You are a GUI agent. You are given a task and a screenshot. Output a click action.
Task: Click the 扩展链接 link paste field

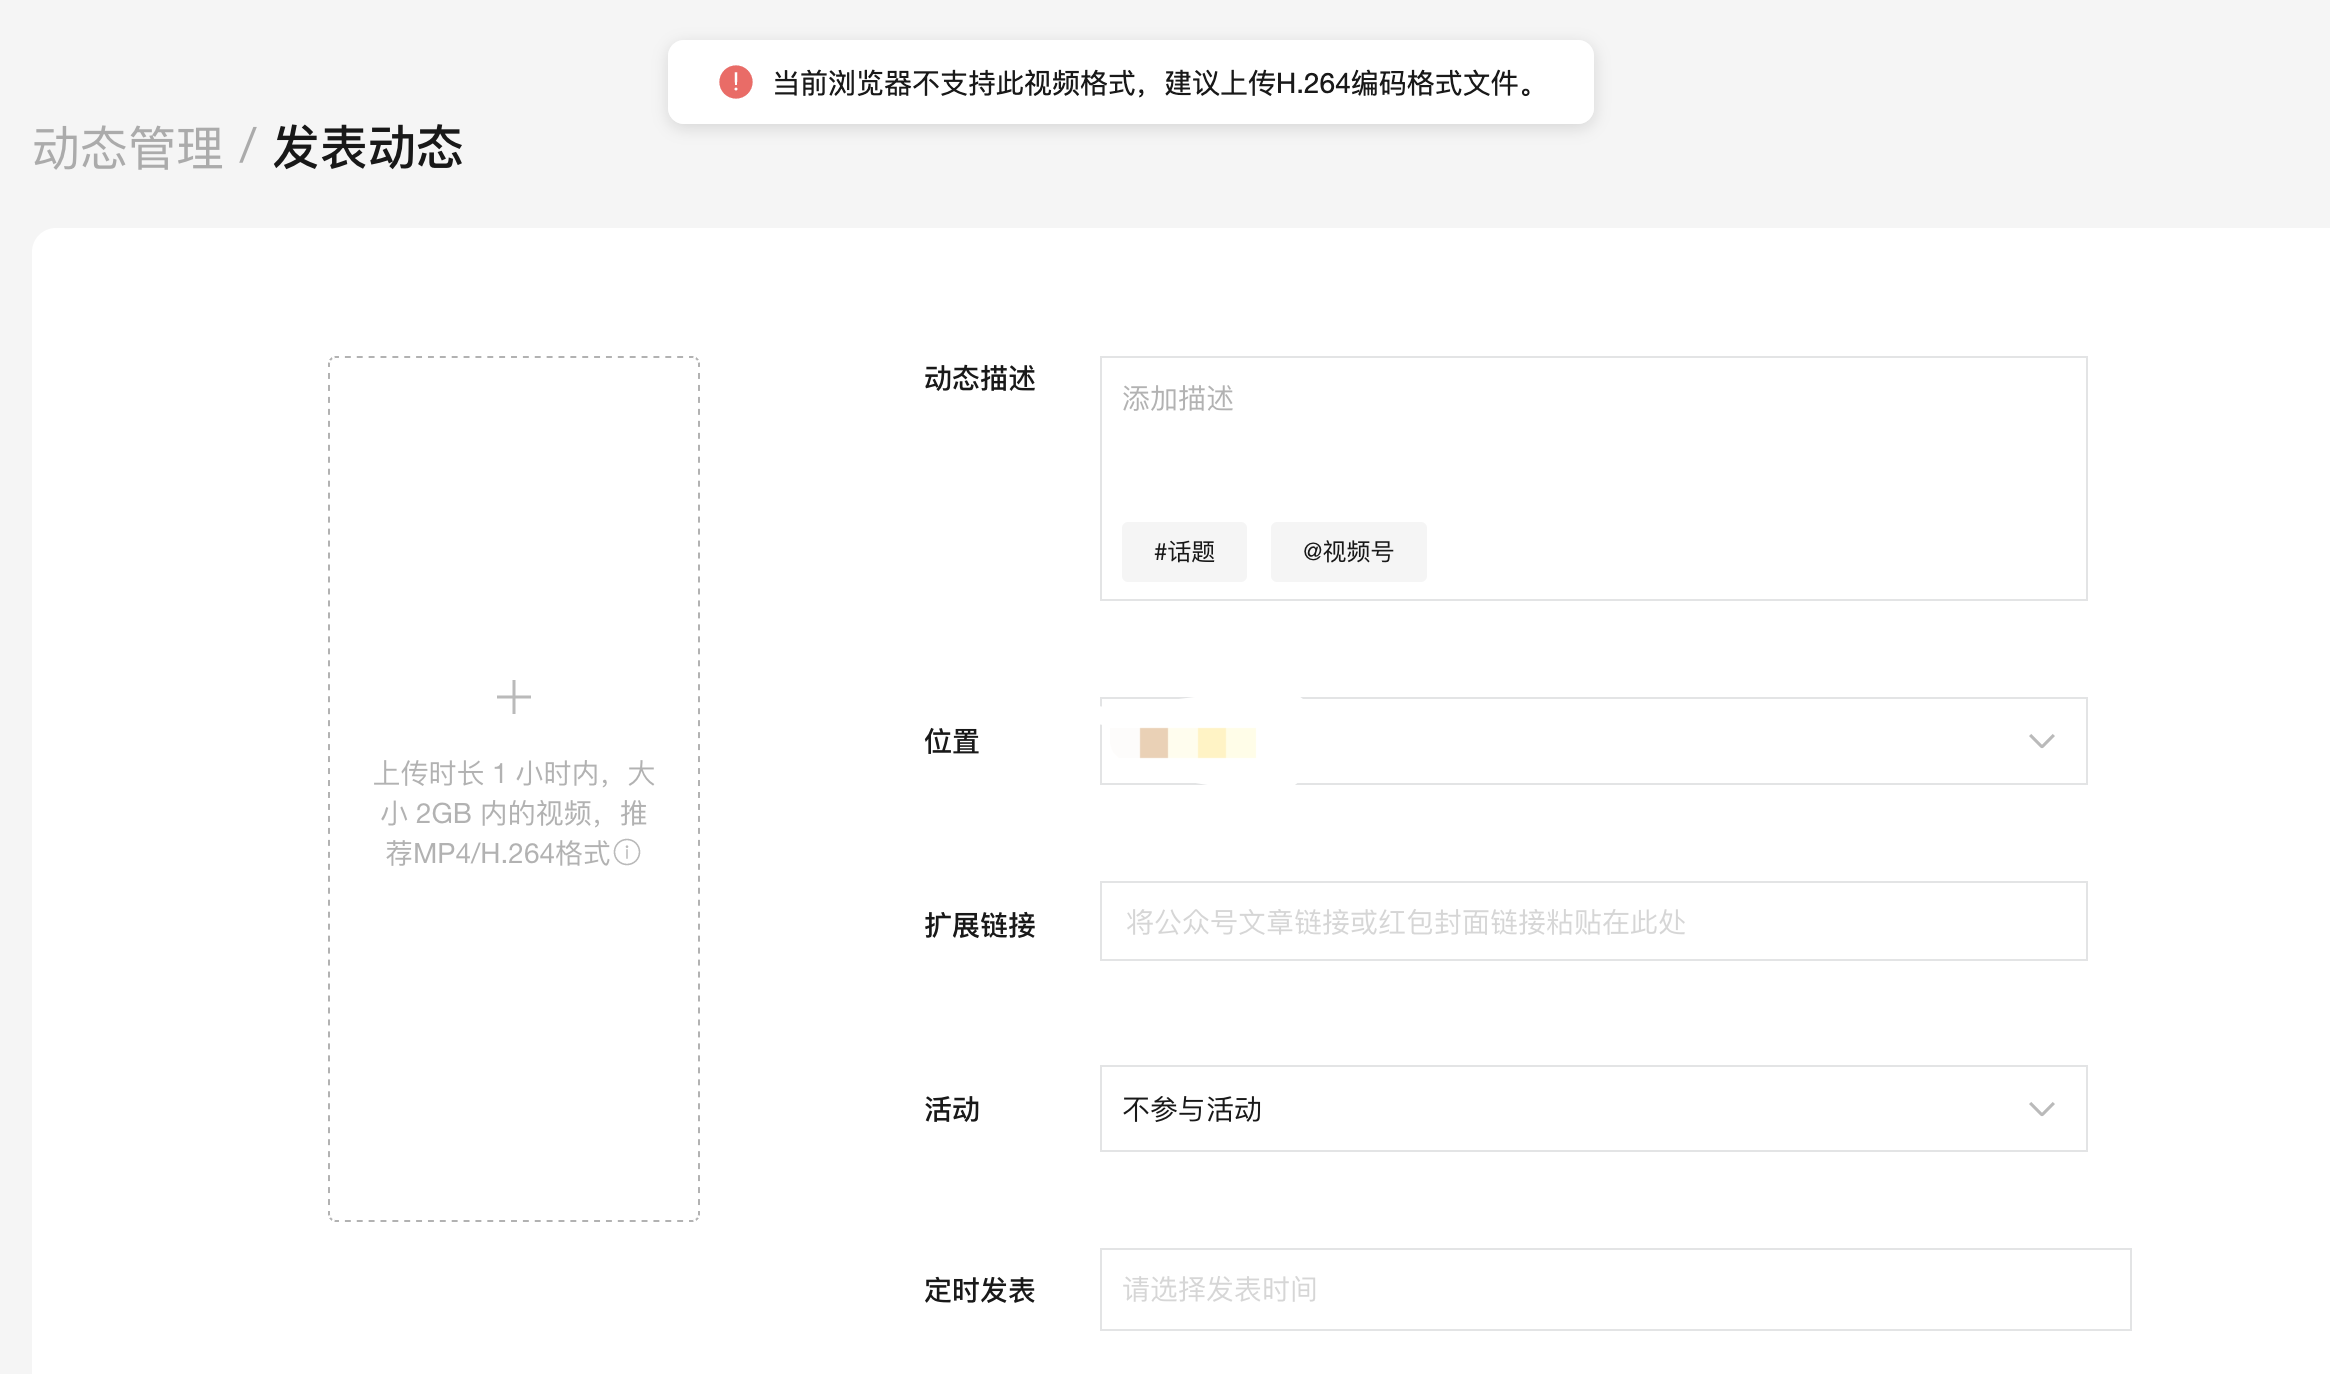(1592, 922)
